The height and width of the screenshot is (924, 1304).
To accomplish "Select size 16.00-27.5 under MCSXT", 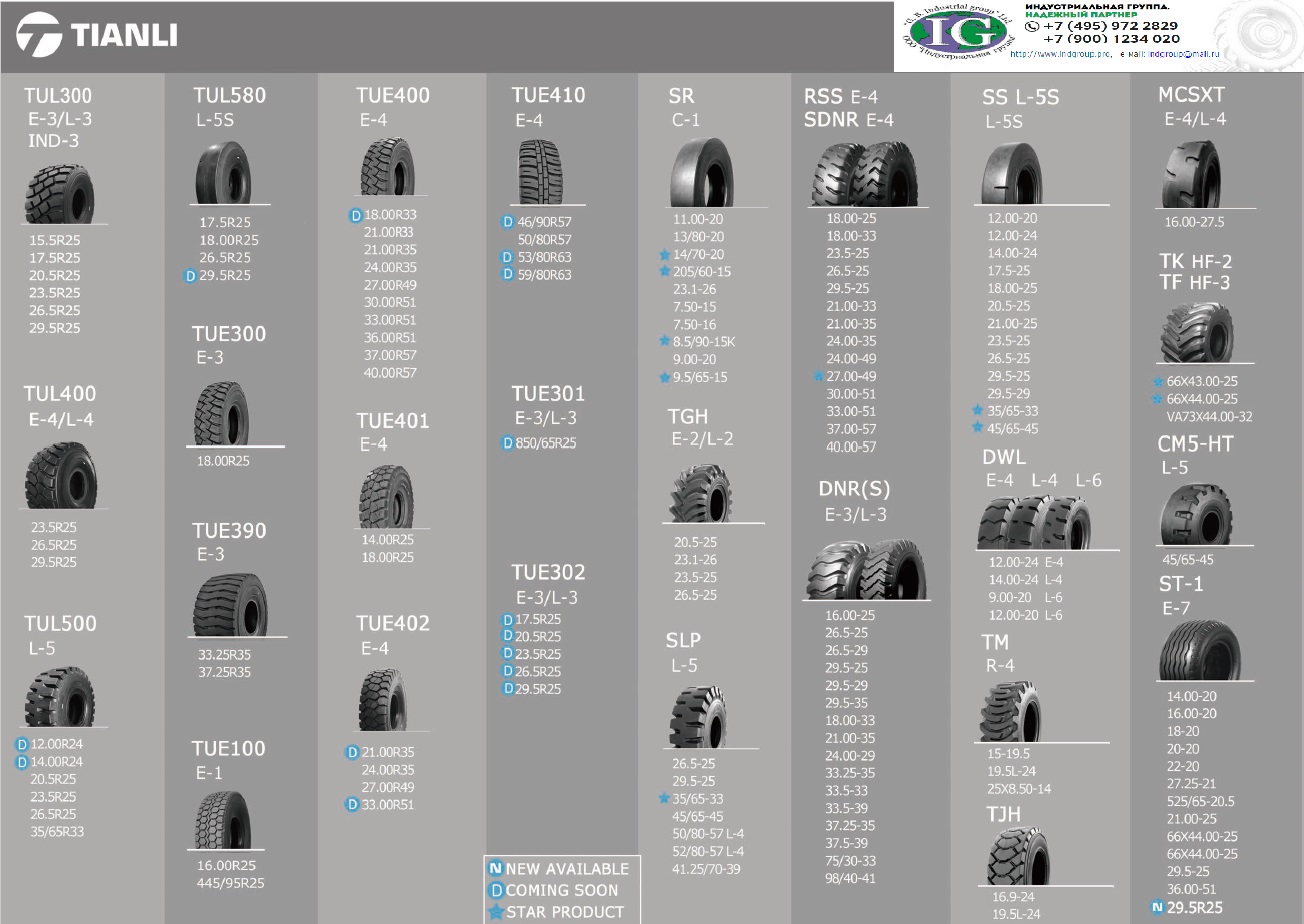I will [1194, 222].
